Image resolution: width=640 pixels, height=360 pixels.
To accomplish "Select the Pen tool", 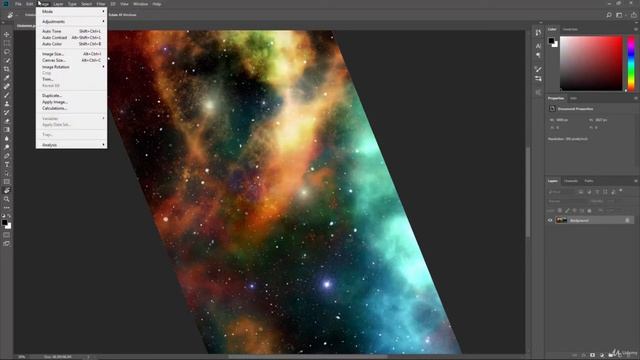I will coord(7,156).
